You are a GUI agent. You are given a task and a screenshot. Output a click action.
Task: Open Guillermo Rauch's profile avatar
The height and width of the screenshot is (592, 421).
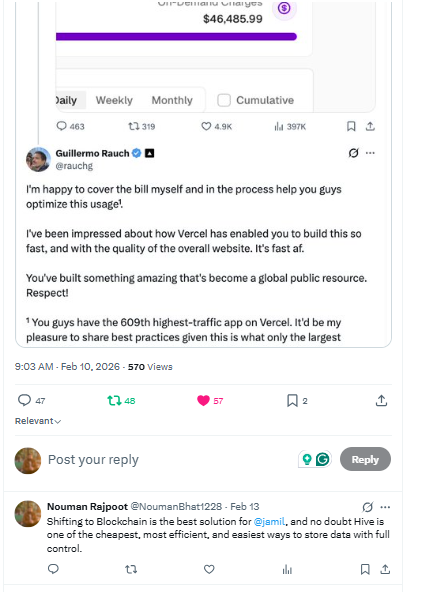38,159
